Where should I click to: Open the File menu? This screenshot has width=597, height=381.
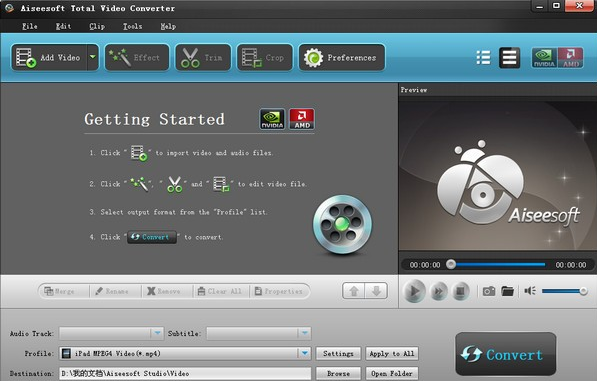tap(30, 26)
